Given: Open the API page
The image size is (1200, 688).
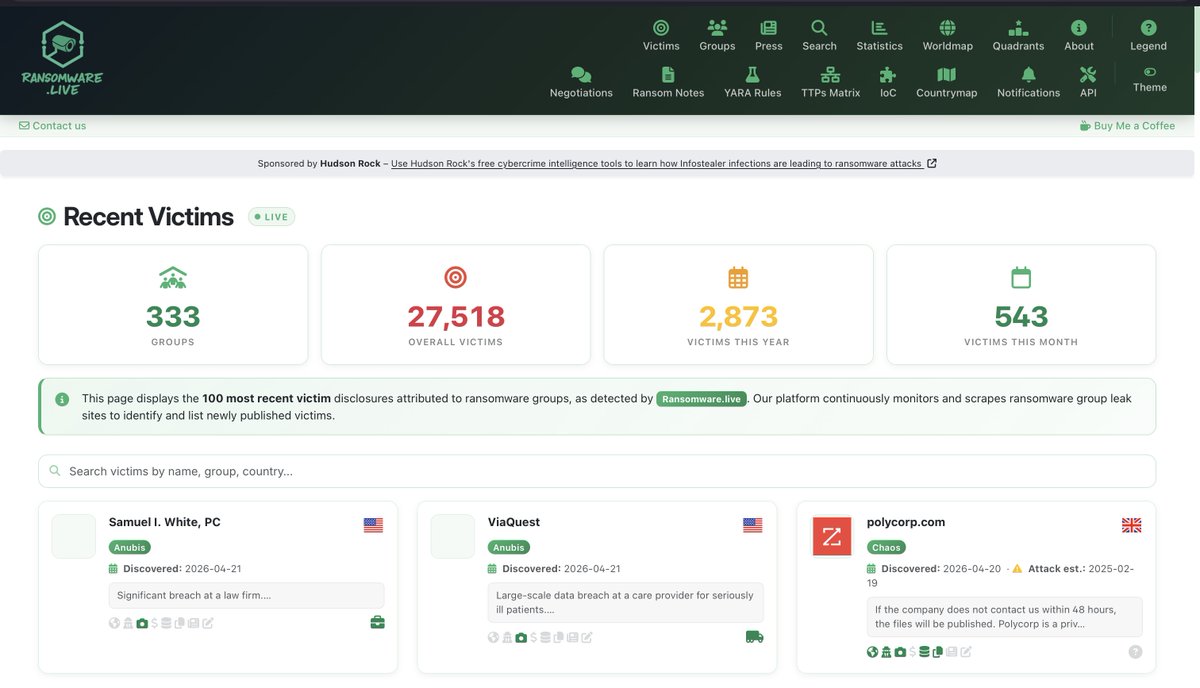Looking at the screenshot, I should 1088,82.
